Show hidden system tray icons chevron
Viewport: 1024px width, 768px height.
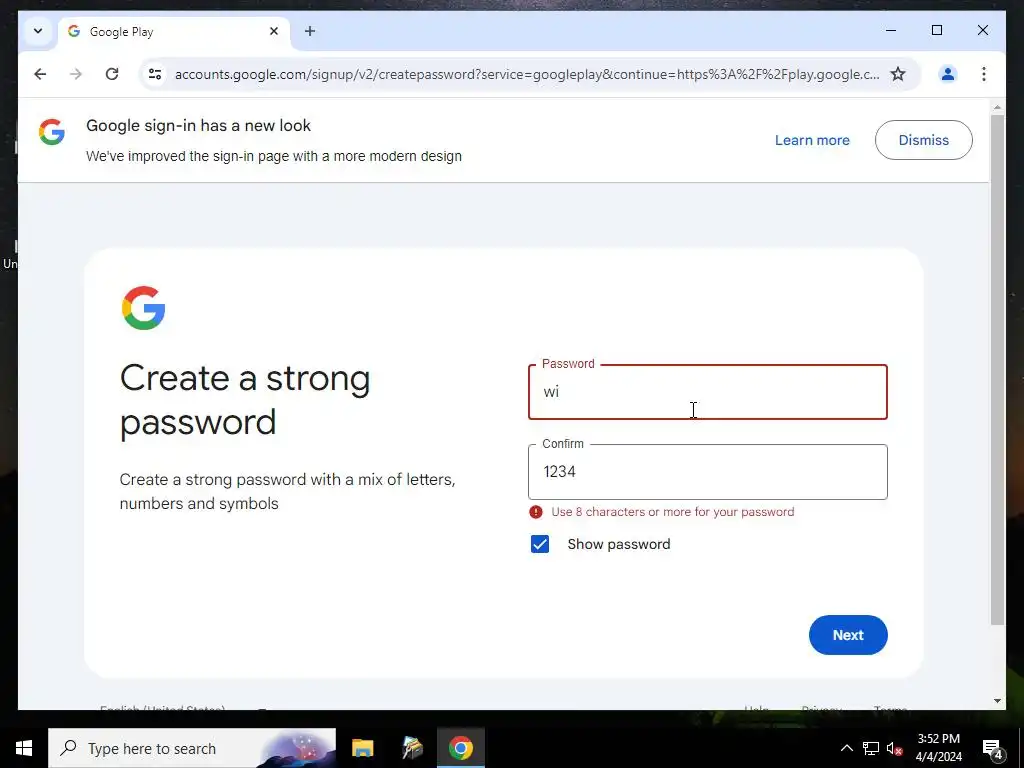coord(846,748)
